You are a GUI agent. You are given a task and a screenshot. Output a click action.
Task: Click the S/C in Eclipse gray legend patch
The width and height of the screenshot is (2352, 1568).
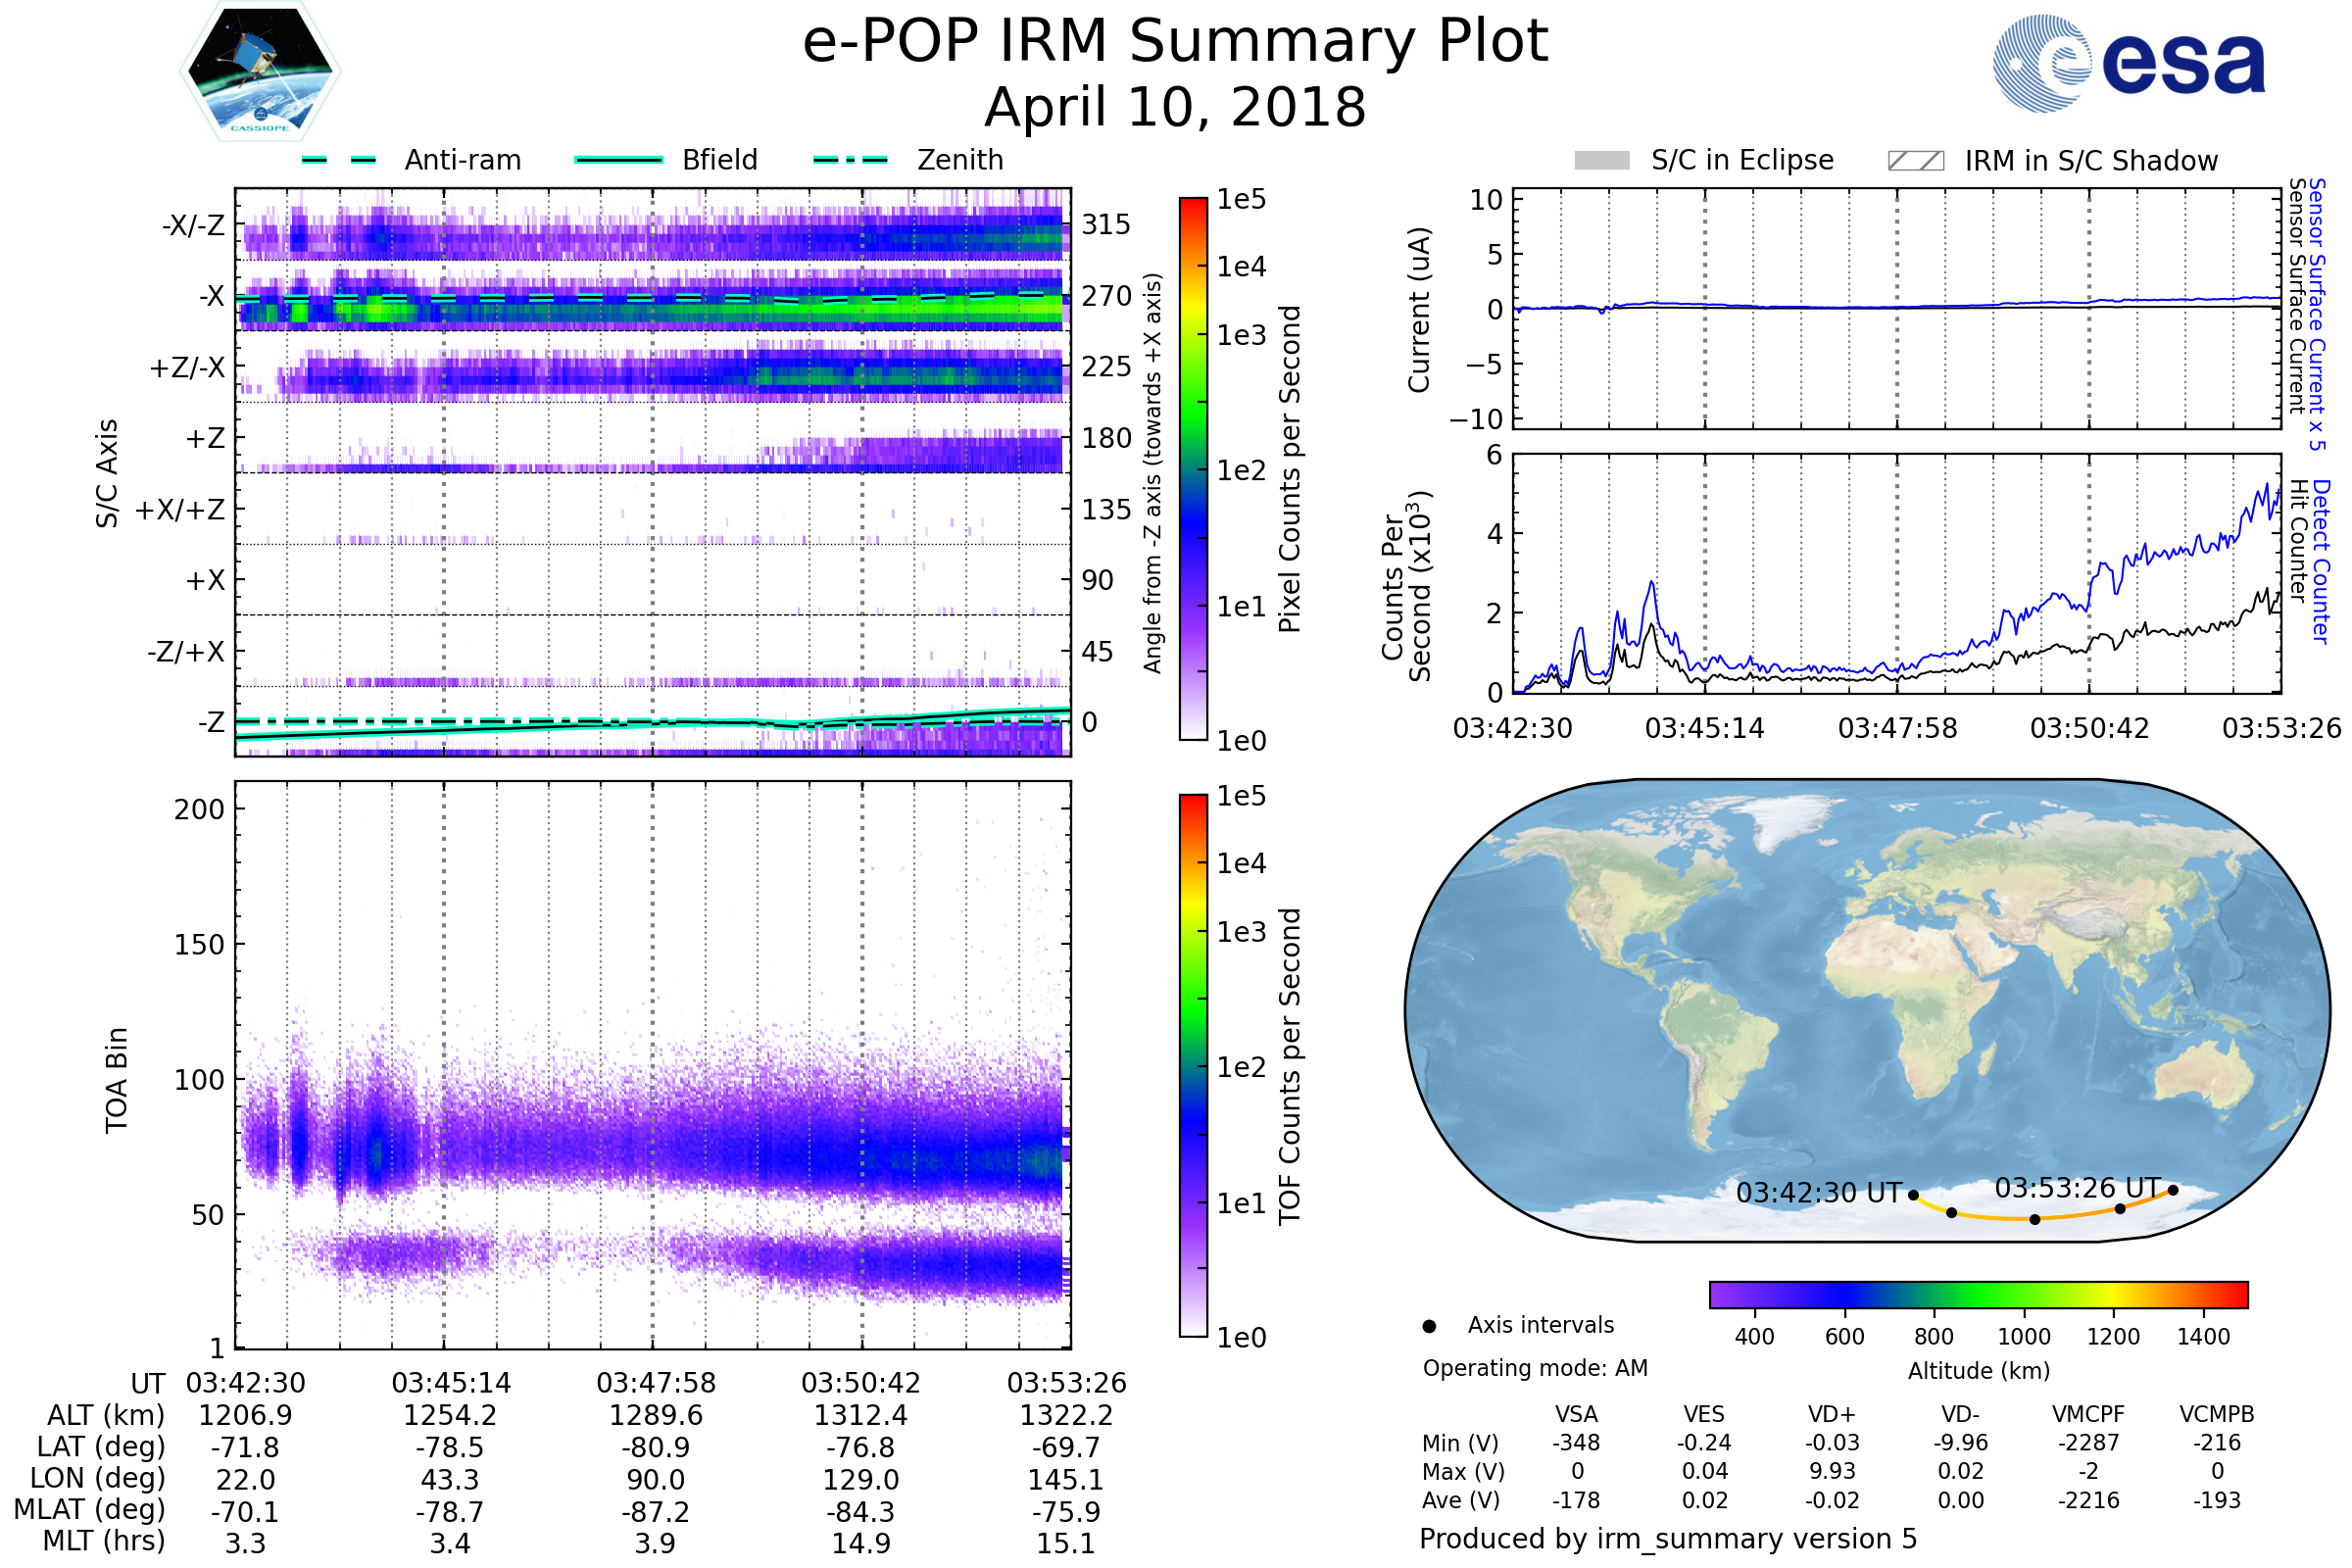(1601, 161)
